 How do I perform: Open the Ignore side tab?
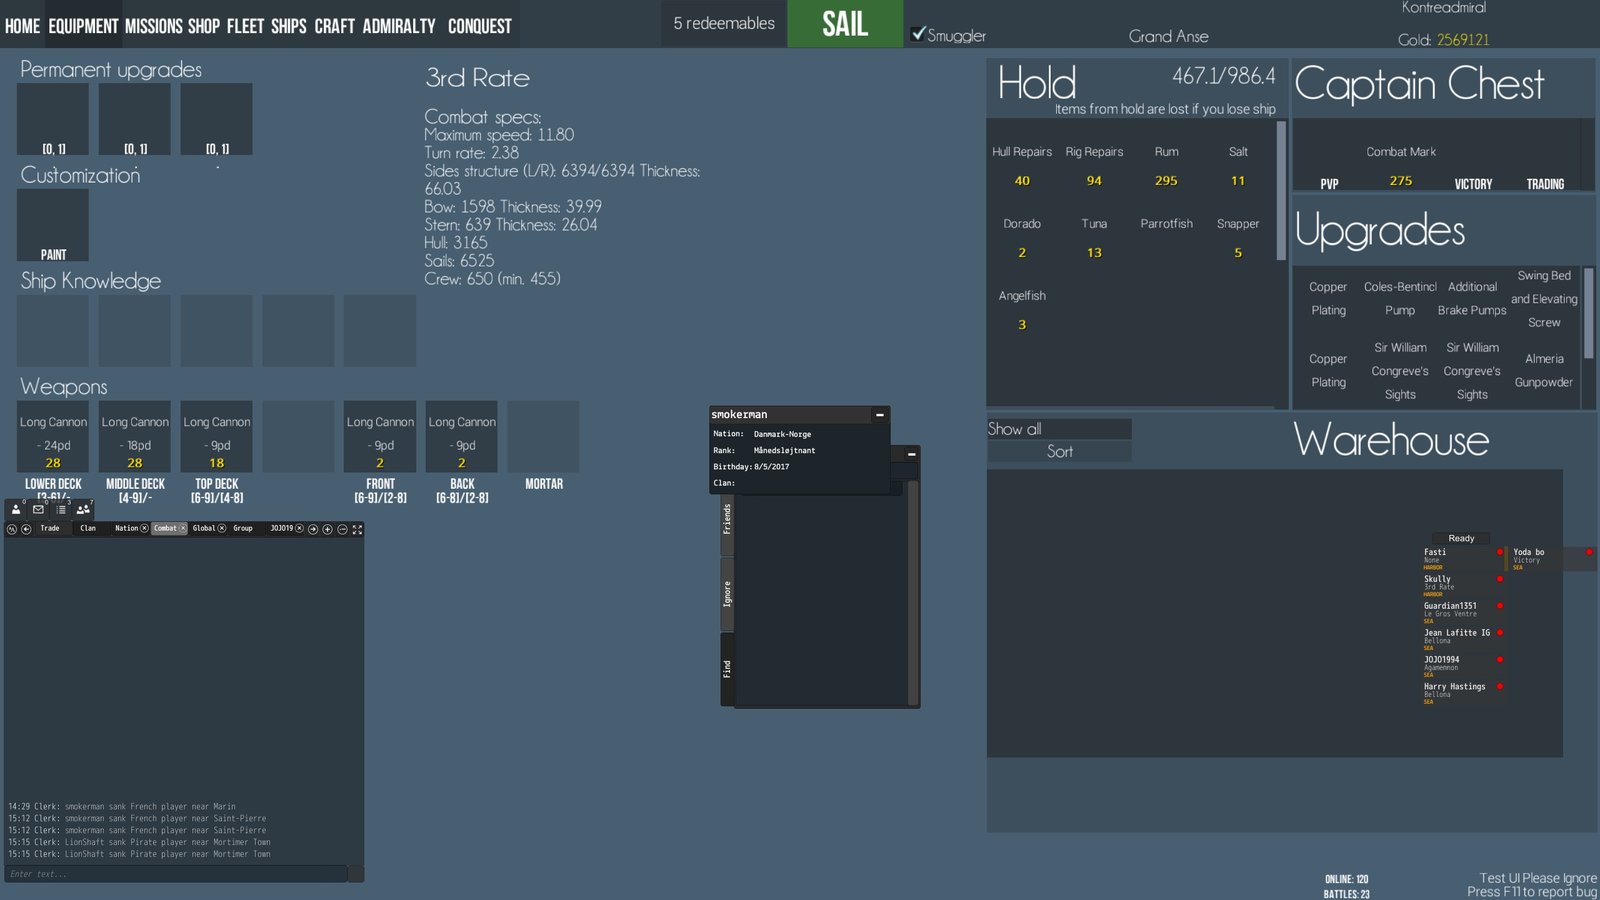(727, 593)
